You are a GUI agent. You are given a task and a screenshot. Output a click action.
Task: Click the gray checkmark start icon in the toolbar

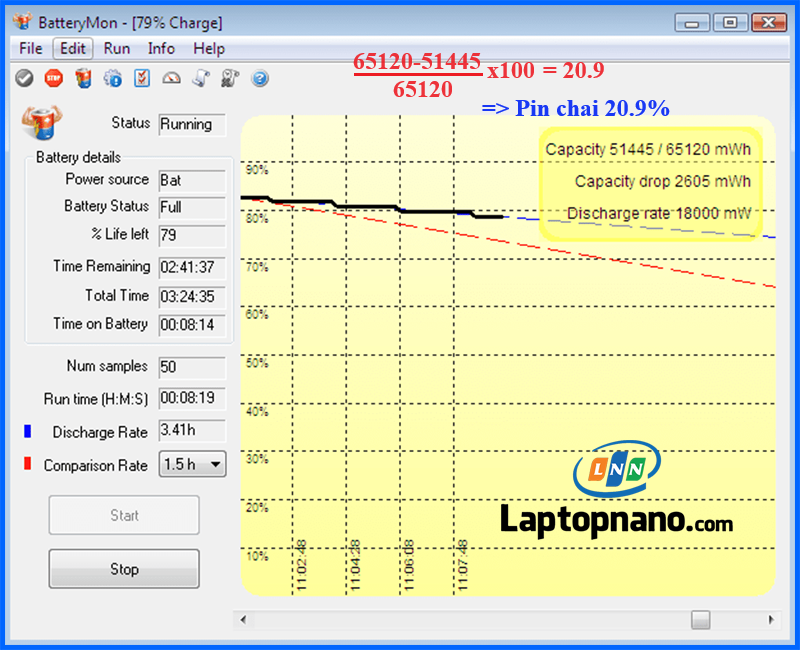(25, 78)
